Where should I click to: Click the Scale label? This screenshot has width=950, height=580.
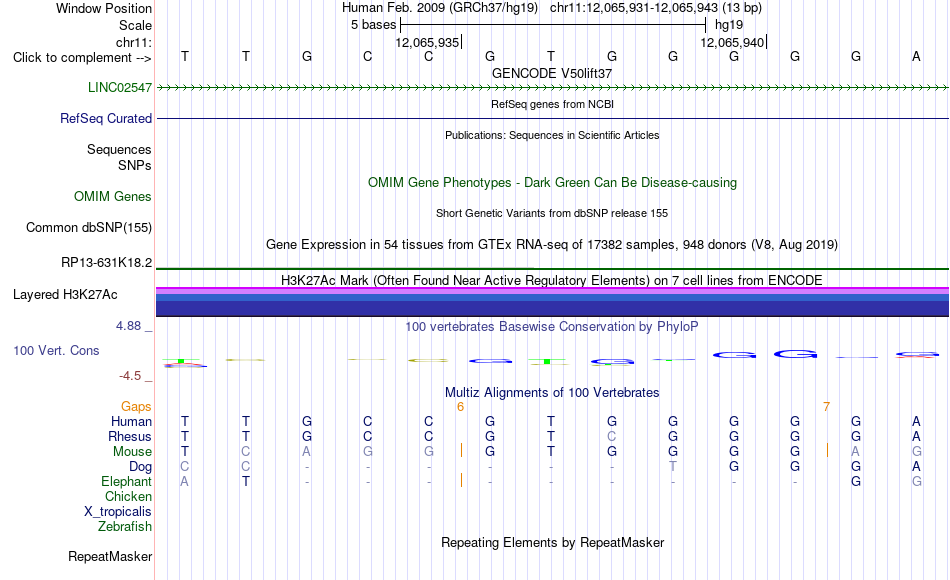click(x=136, y=25)
